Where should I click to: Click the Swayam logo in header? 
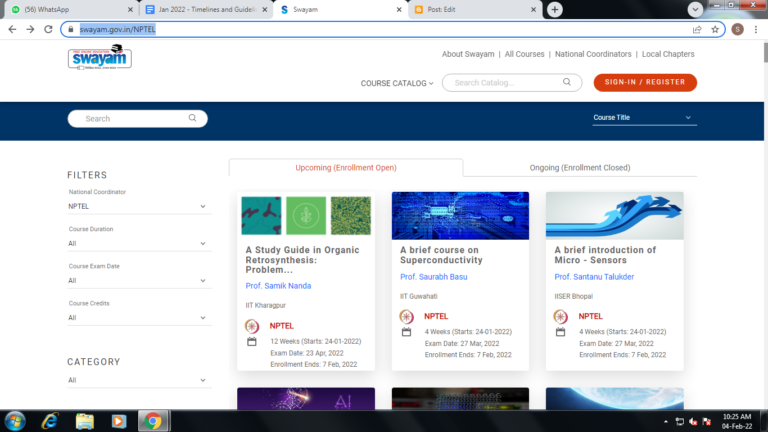100,60
